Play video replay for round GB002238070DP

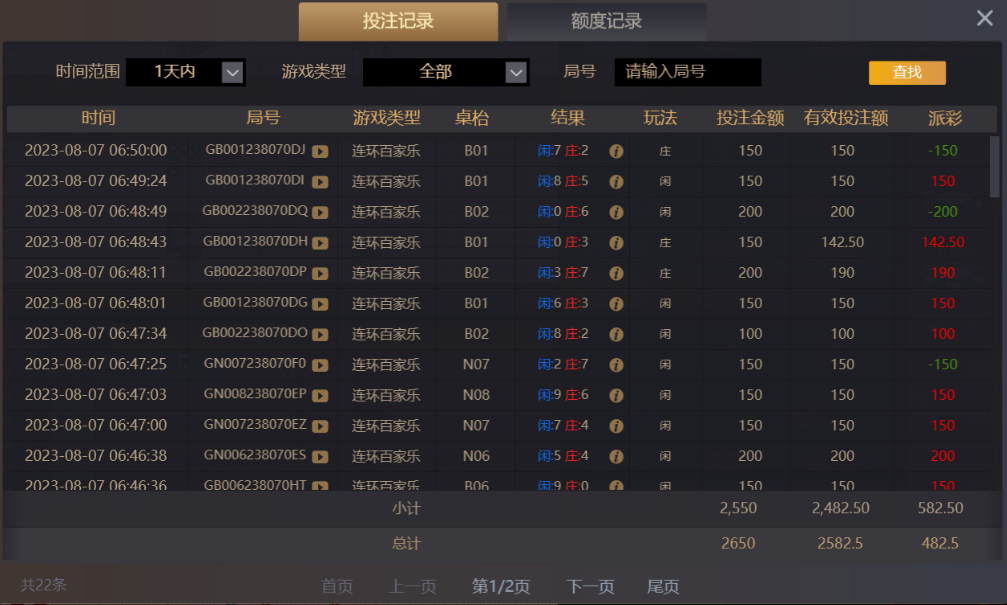click(320, 274)
